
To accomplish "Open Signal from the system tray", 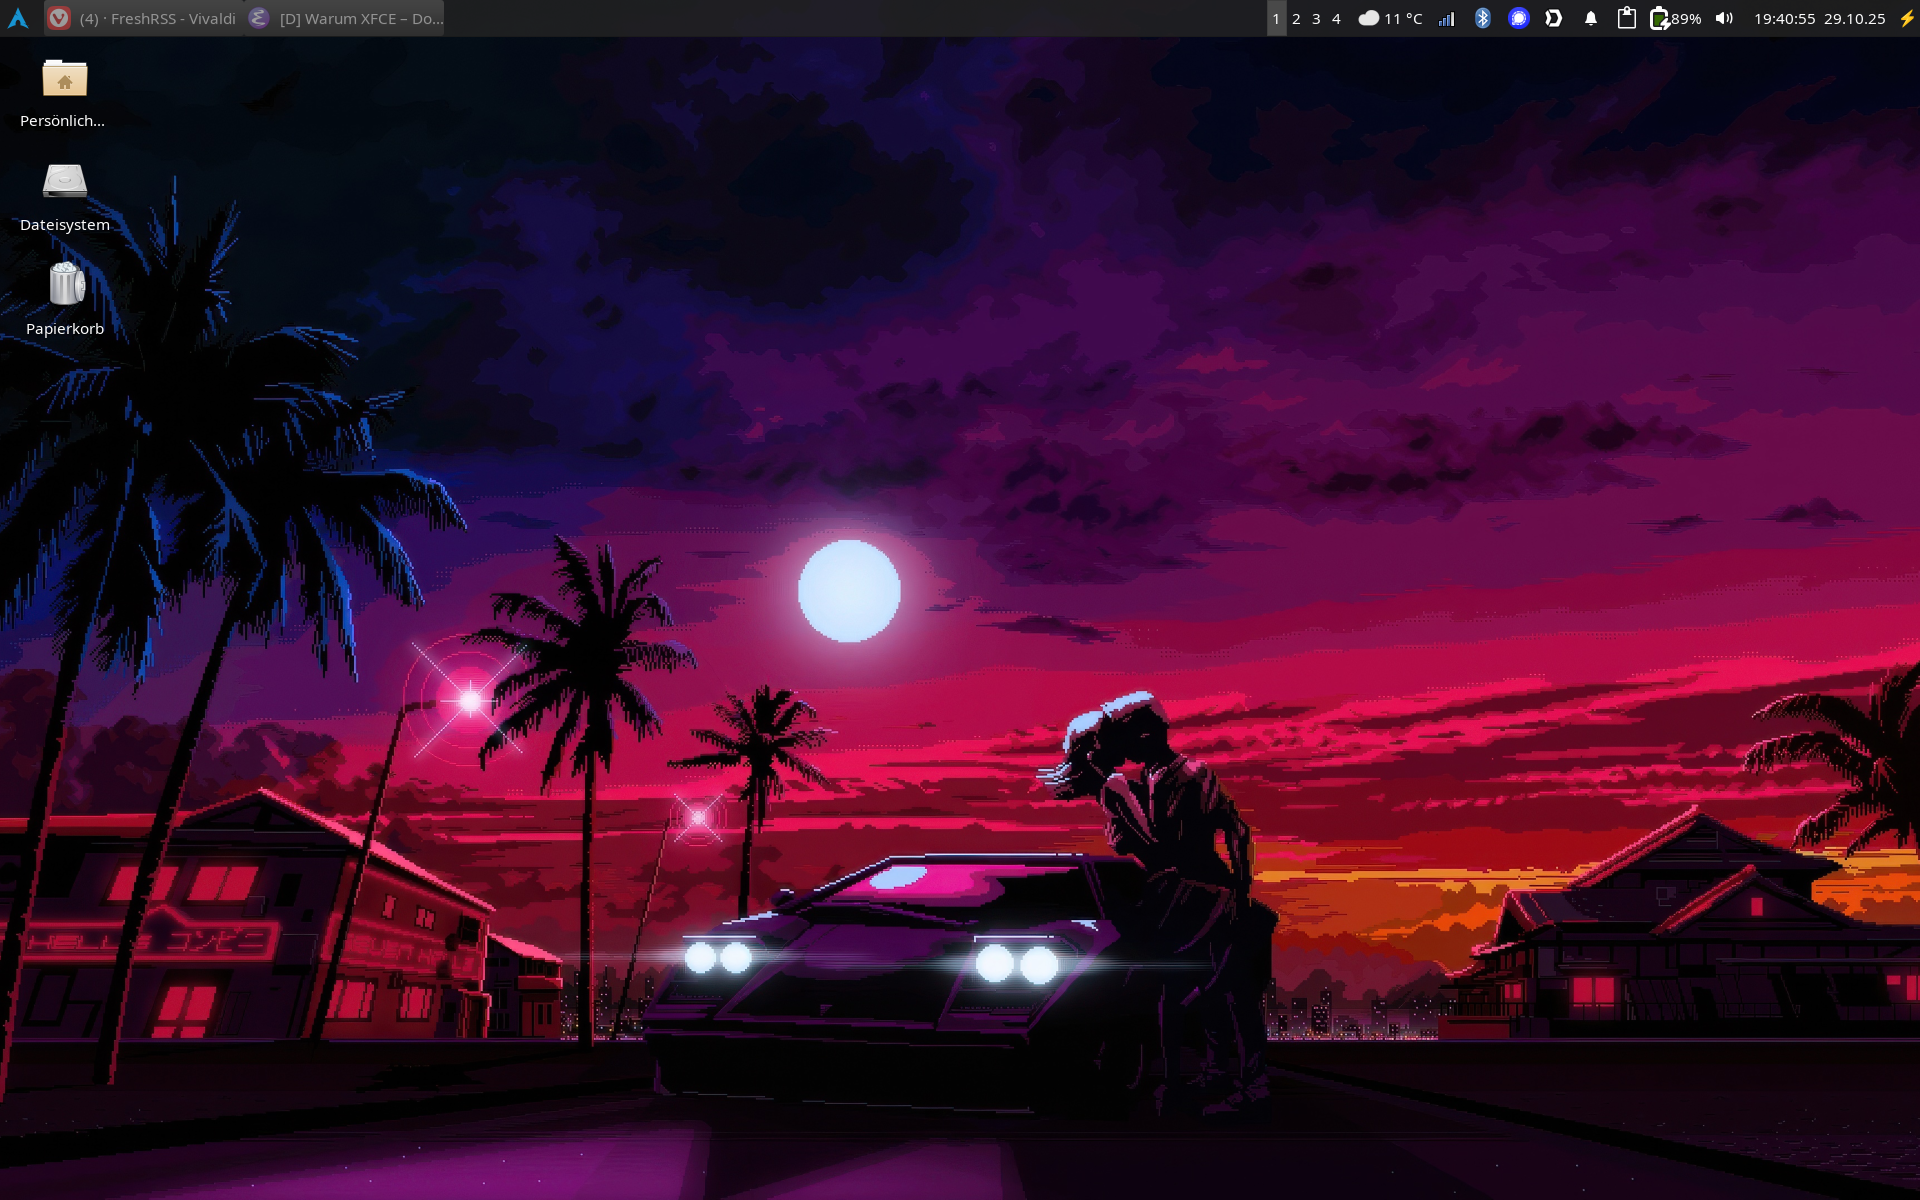I will (1519, 17).
